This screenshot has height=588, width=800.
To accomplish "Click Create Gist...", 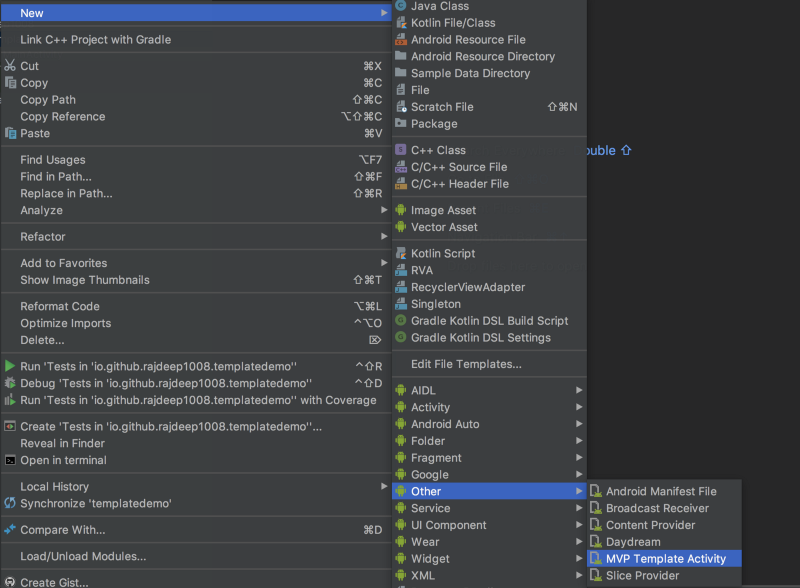I will (x=196, y=582).
